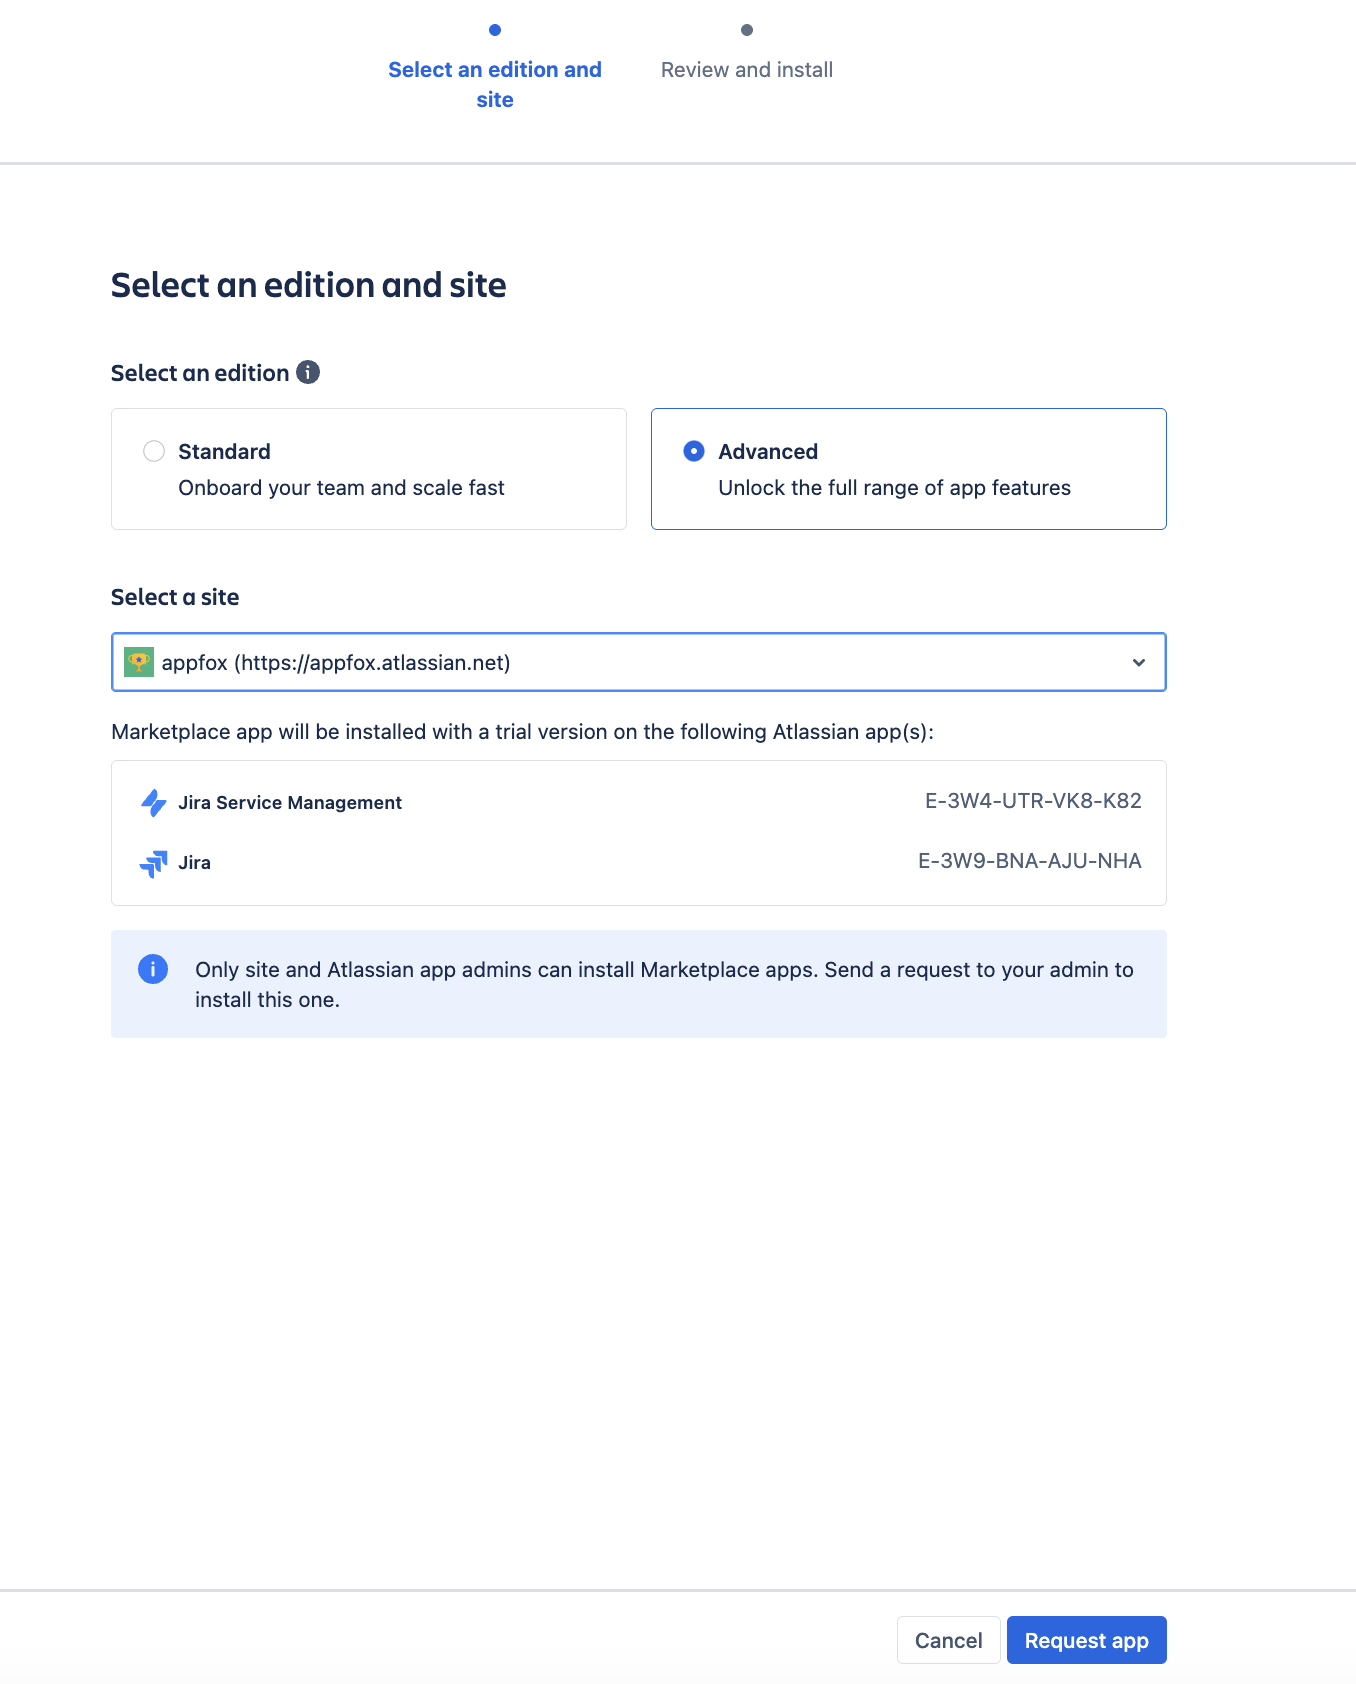The image size is (1356, 1684).
Task: Select the Advanced edition radio button
Action: pyautogui.click(x=694, y=451)
